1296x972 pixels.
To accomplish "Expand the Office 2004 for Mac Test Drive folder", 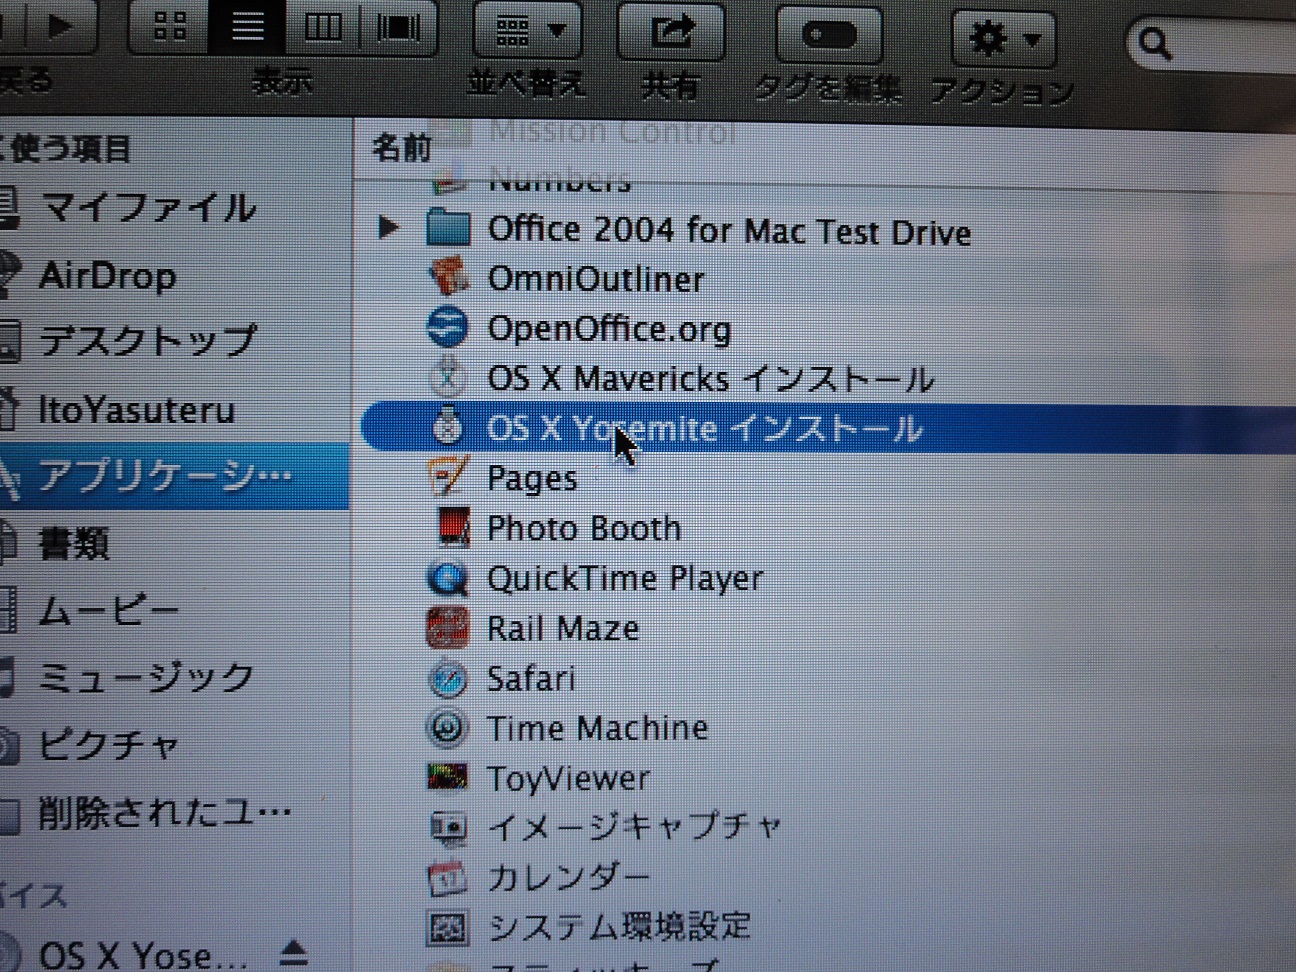I will click(x=388, y=228).
